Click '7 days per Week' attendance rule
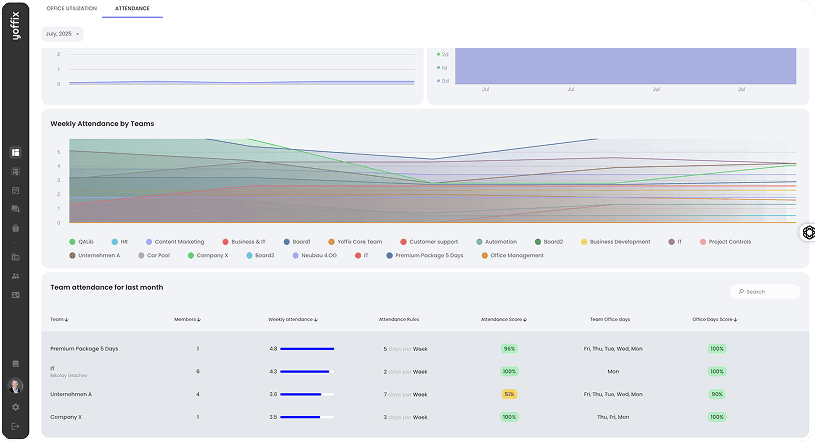The height and width of the screenshot is (441, 815). click(x=405, y=395)
